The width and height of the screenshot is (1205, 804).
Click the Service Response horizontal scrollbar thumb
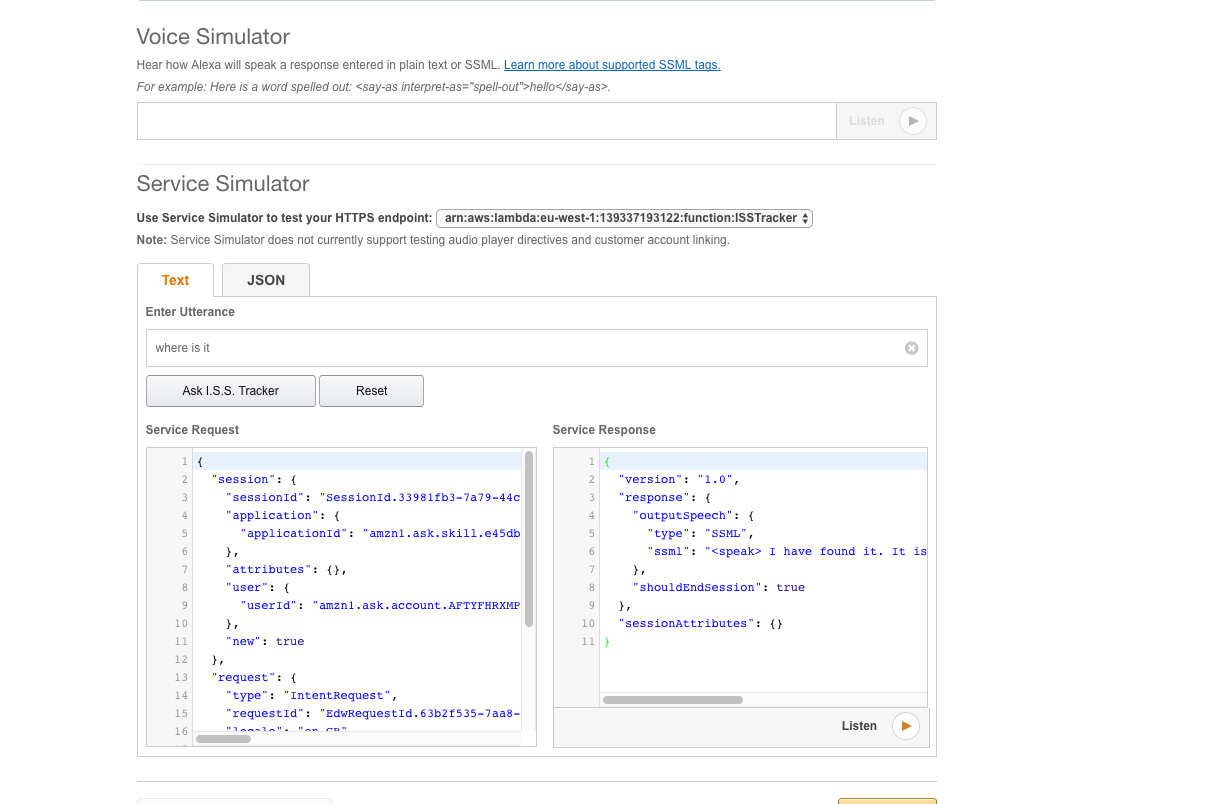672,700
